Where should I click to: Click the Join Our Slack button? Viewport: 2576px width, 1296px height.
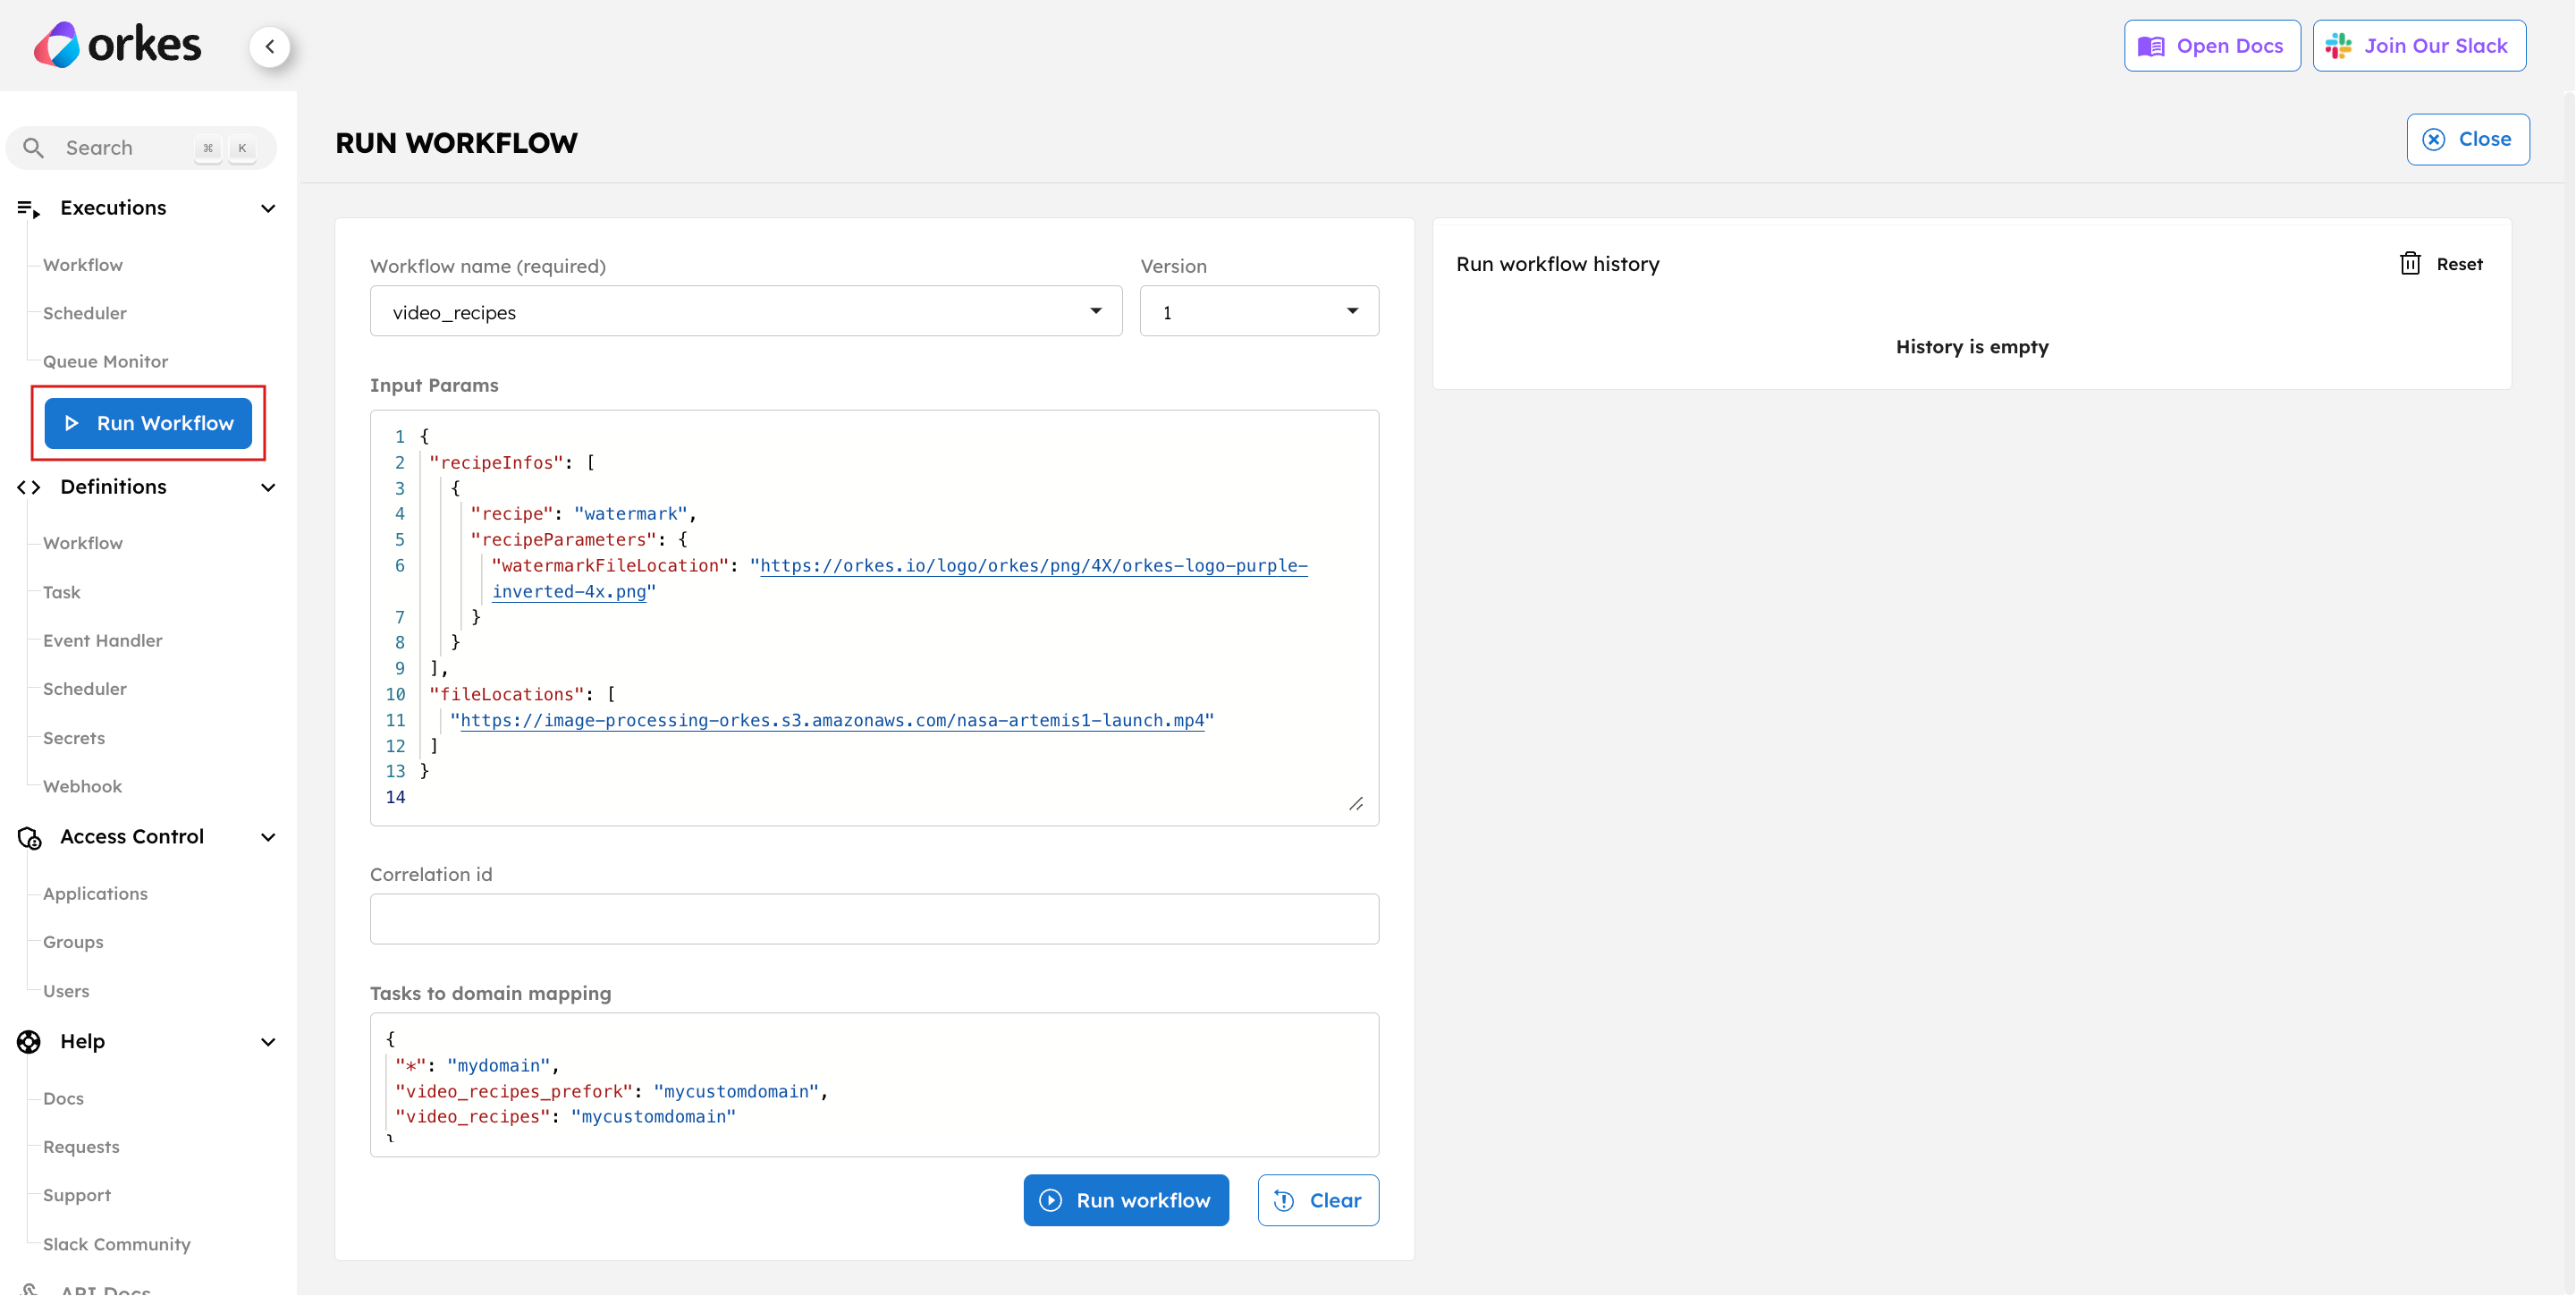coord(2419,46)
